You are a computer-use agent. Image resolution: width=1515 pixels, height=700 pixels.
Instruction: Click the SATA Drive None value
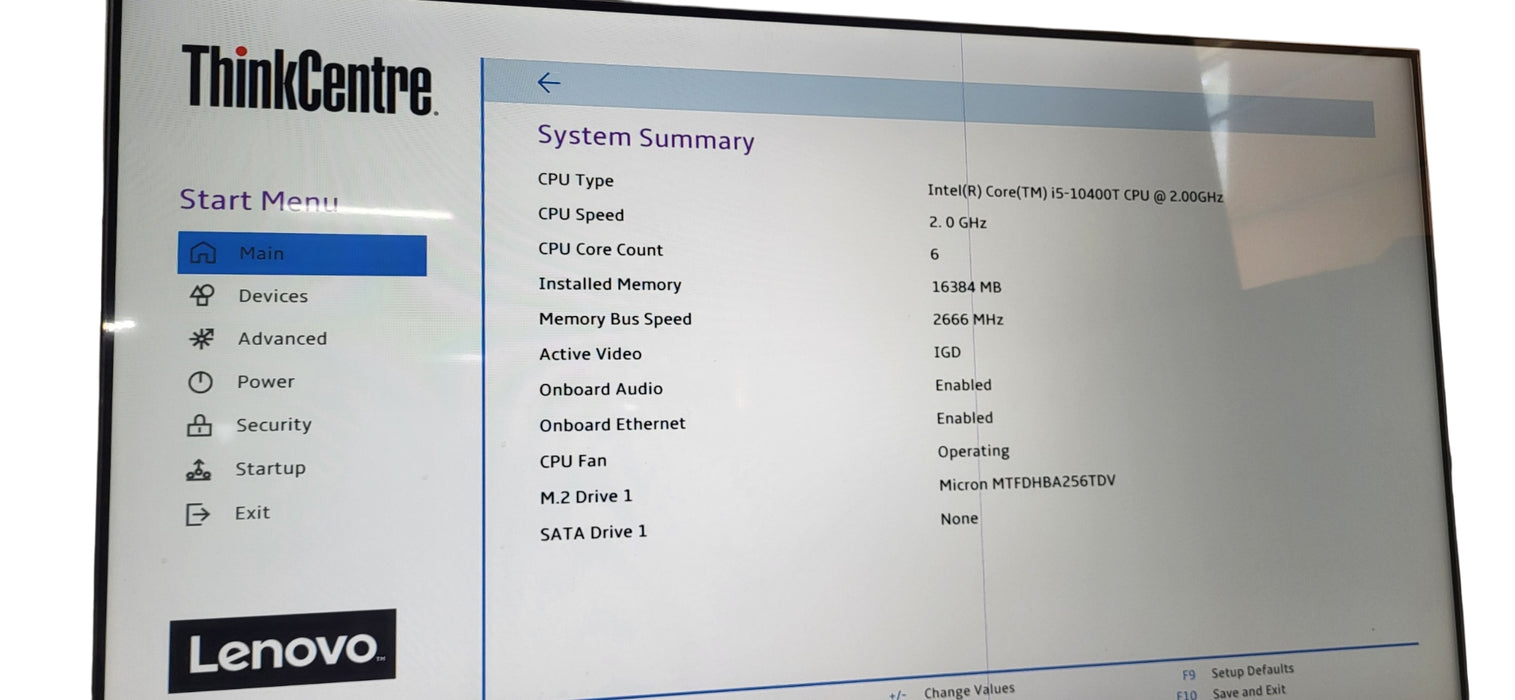[x=959, y=519]
